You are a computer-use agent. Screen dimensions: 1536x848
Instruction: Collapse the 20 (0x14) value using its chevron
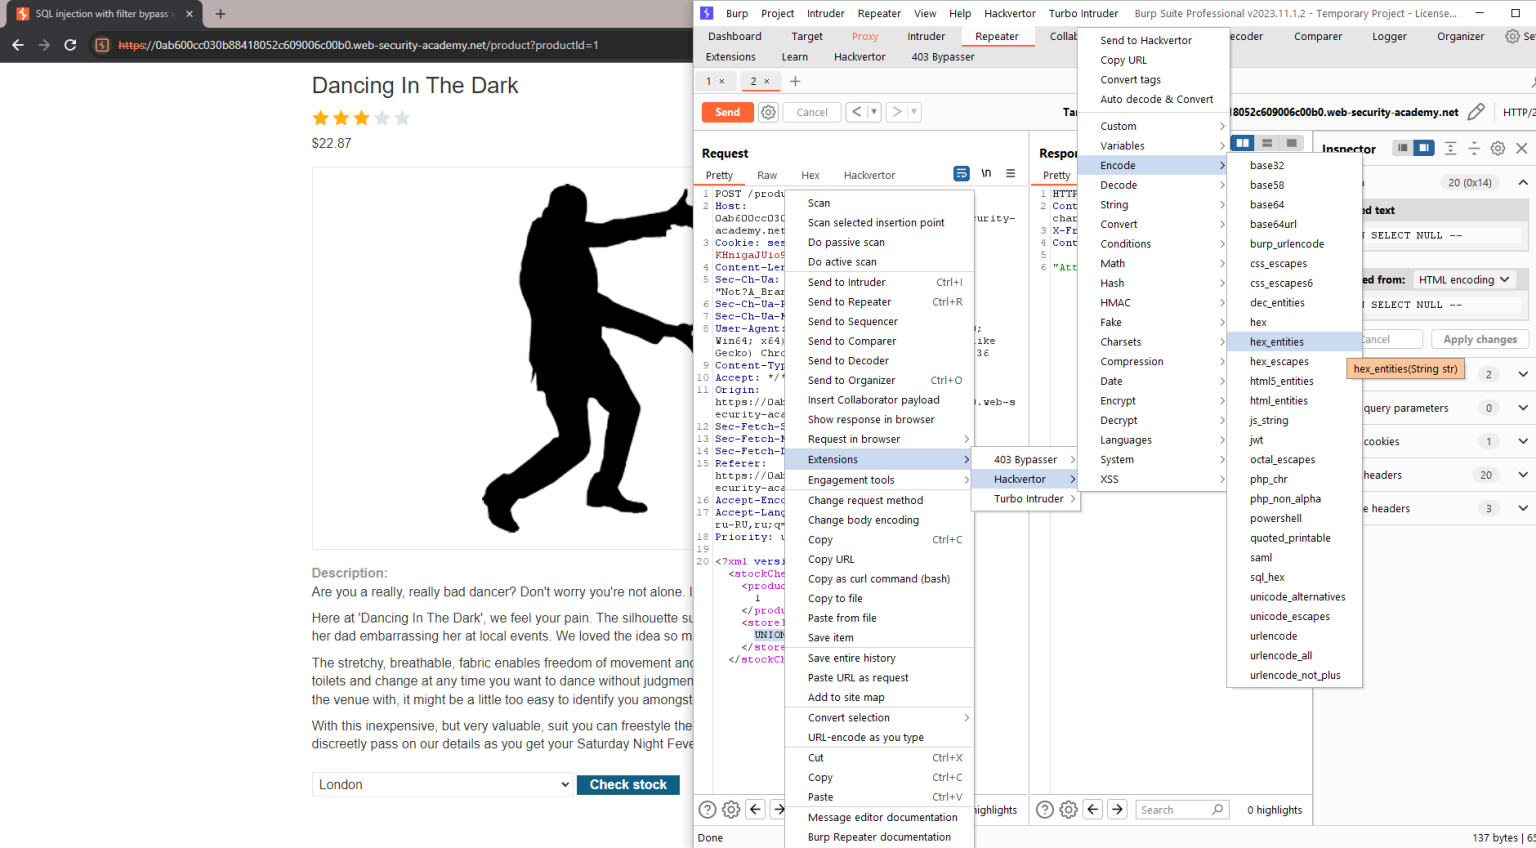pos(1522,182)
